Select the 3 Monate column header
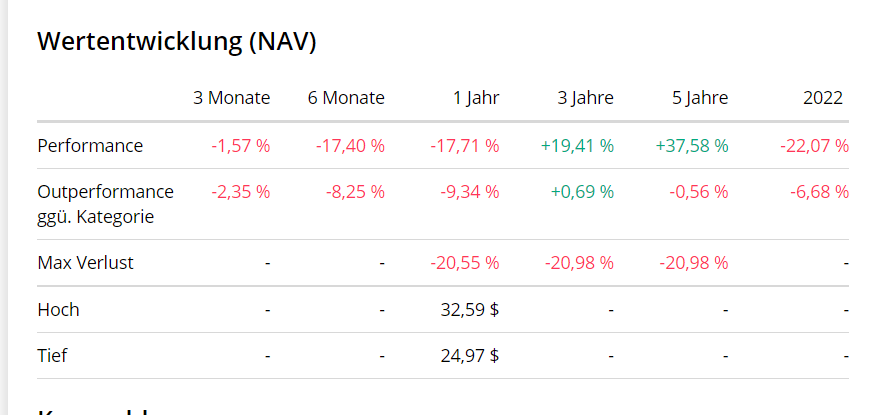Image resolution: width=879 pixels, height=415 pixels. [x=232, y=98]
